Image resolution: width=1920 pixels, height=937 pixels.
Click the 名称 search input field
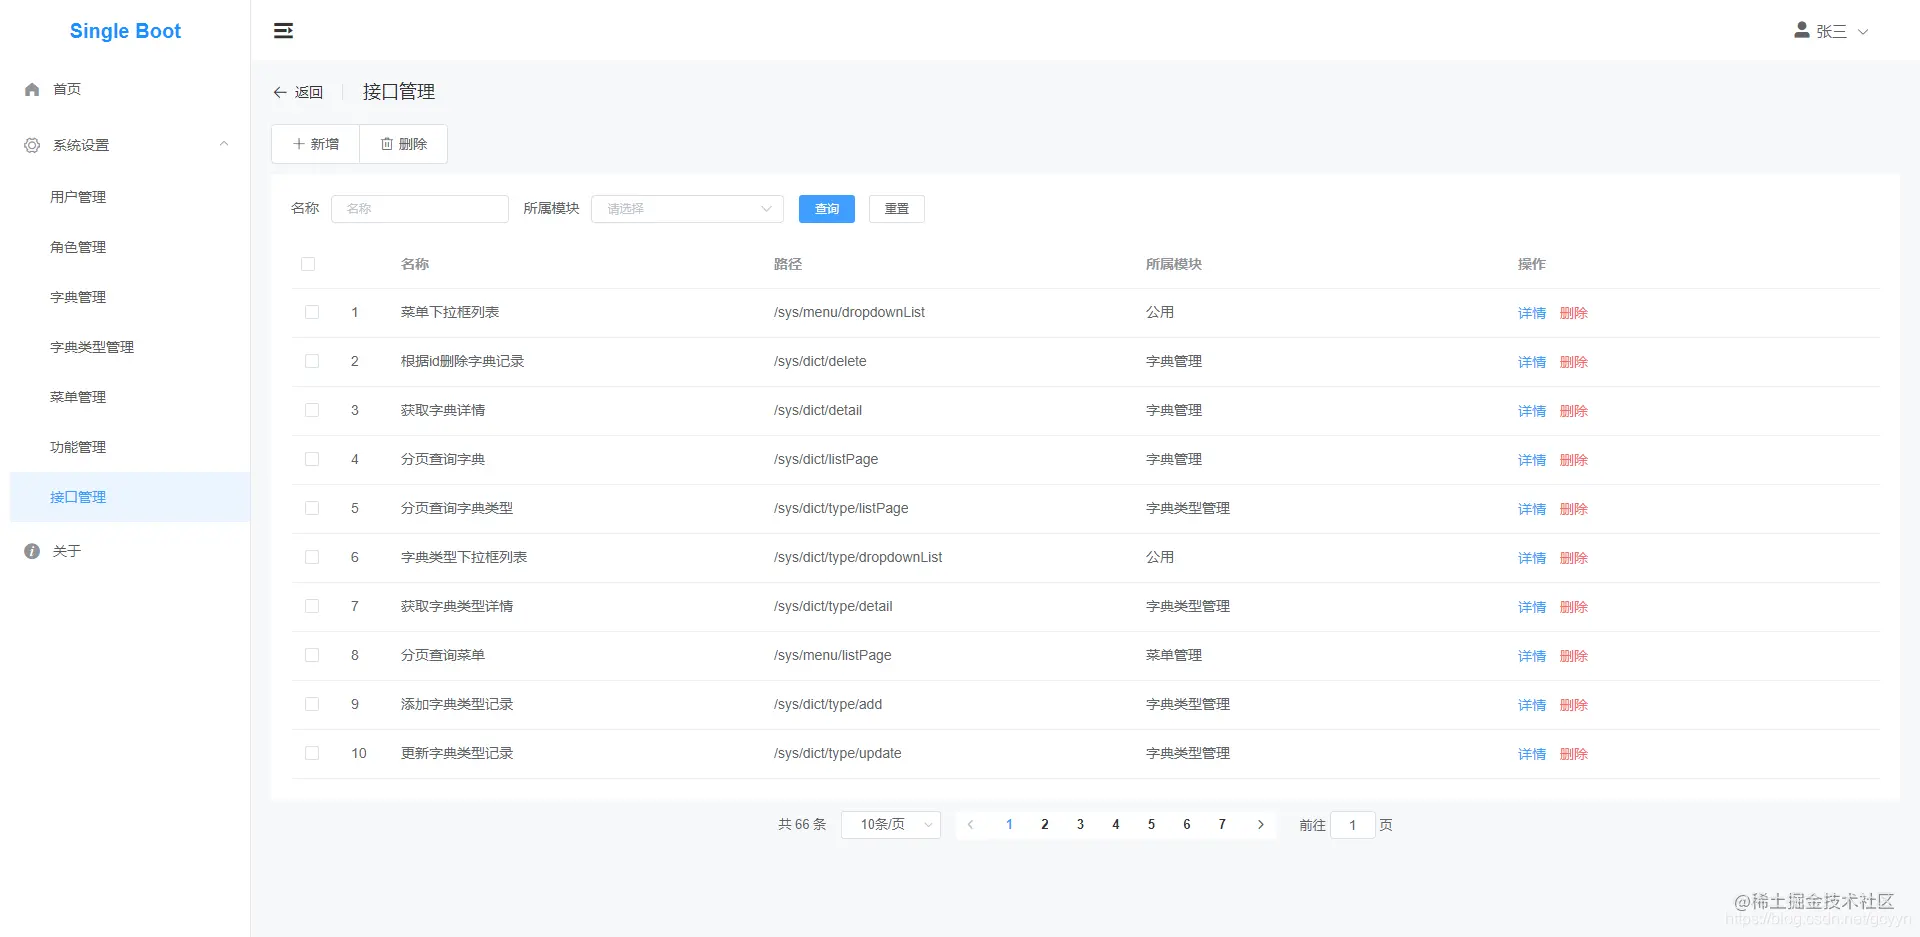click(420, 209)
